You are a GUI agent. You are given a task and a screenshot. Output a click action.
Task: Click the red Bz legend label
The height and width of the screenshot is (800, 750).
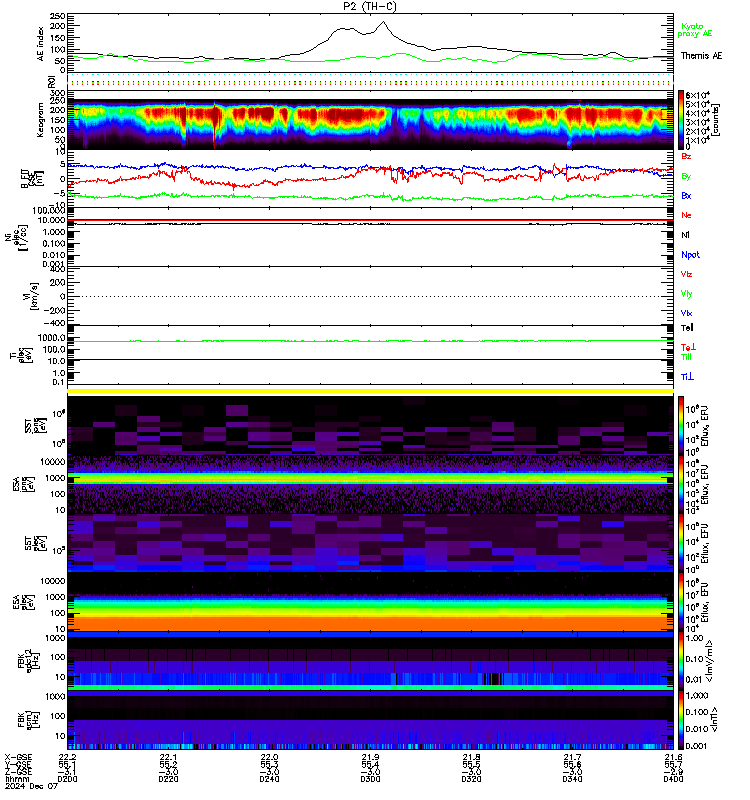[686, 156]
